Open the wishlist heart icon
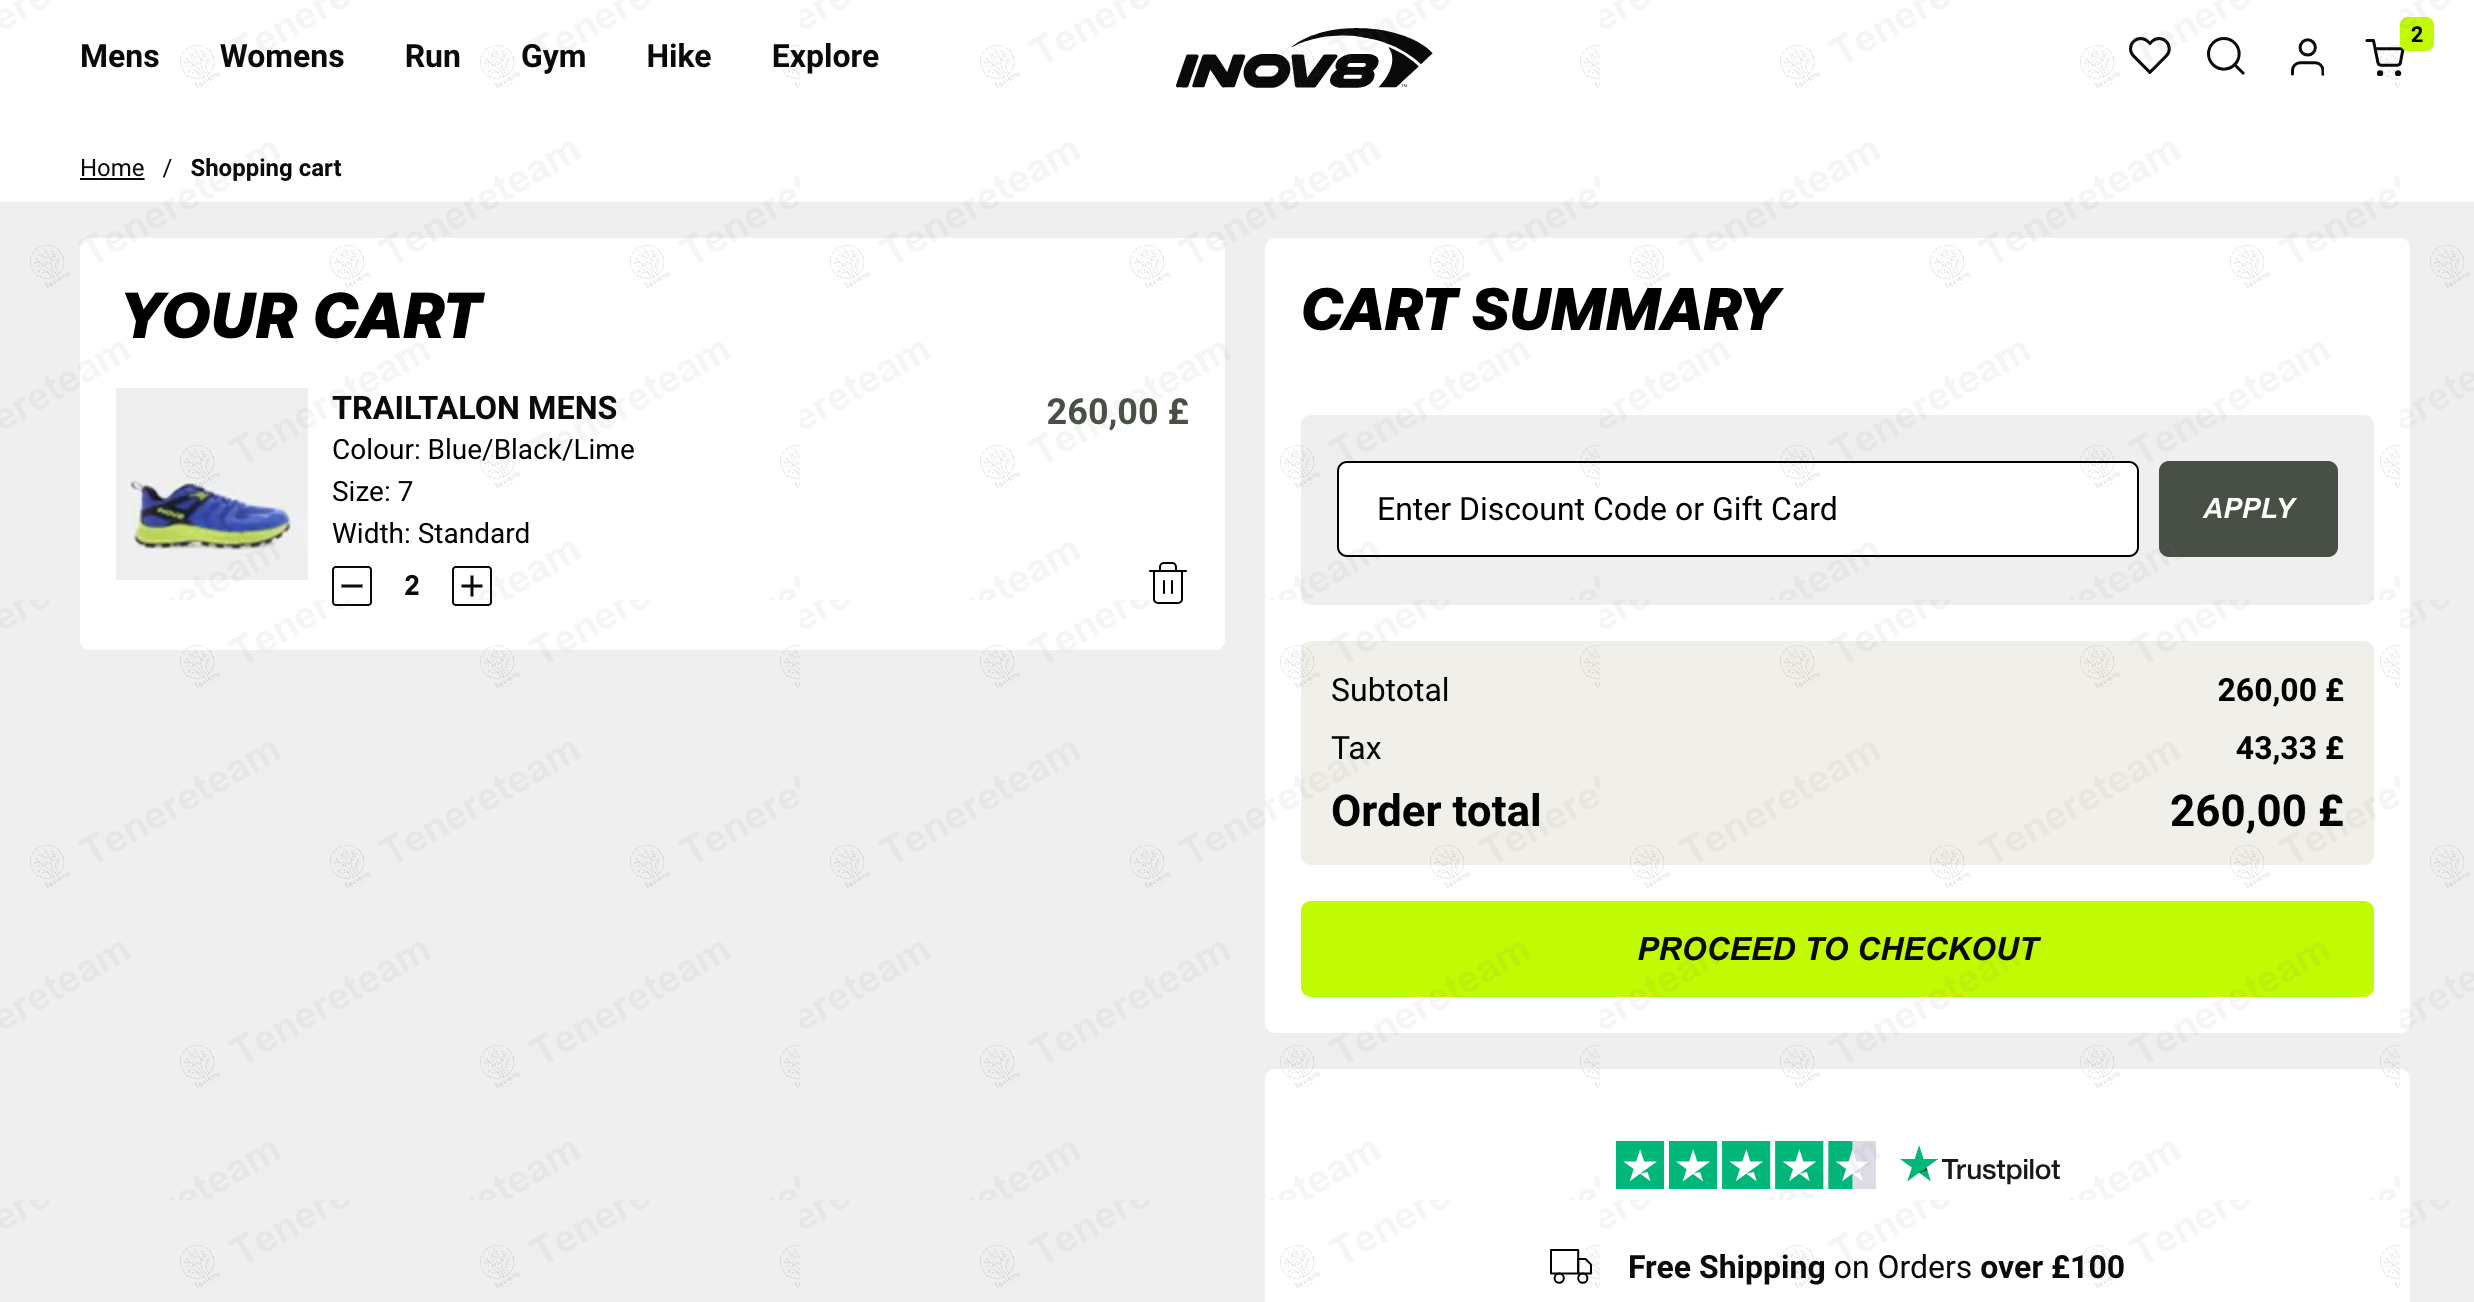This screenshot has width=2474, height=1302. click(x=2149, y=56)
